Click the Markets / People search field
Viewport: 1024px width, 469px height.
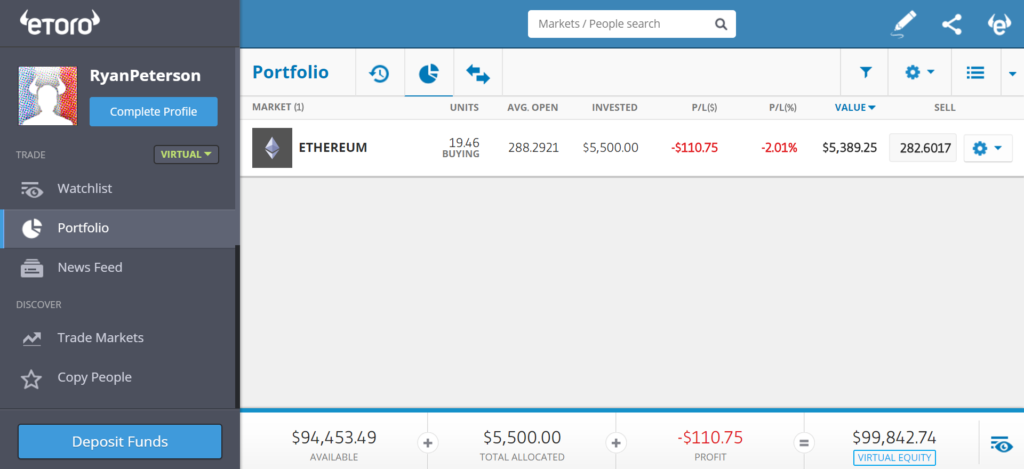632,24
